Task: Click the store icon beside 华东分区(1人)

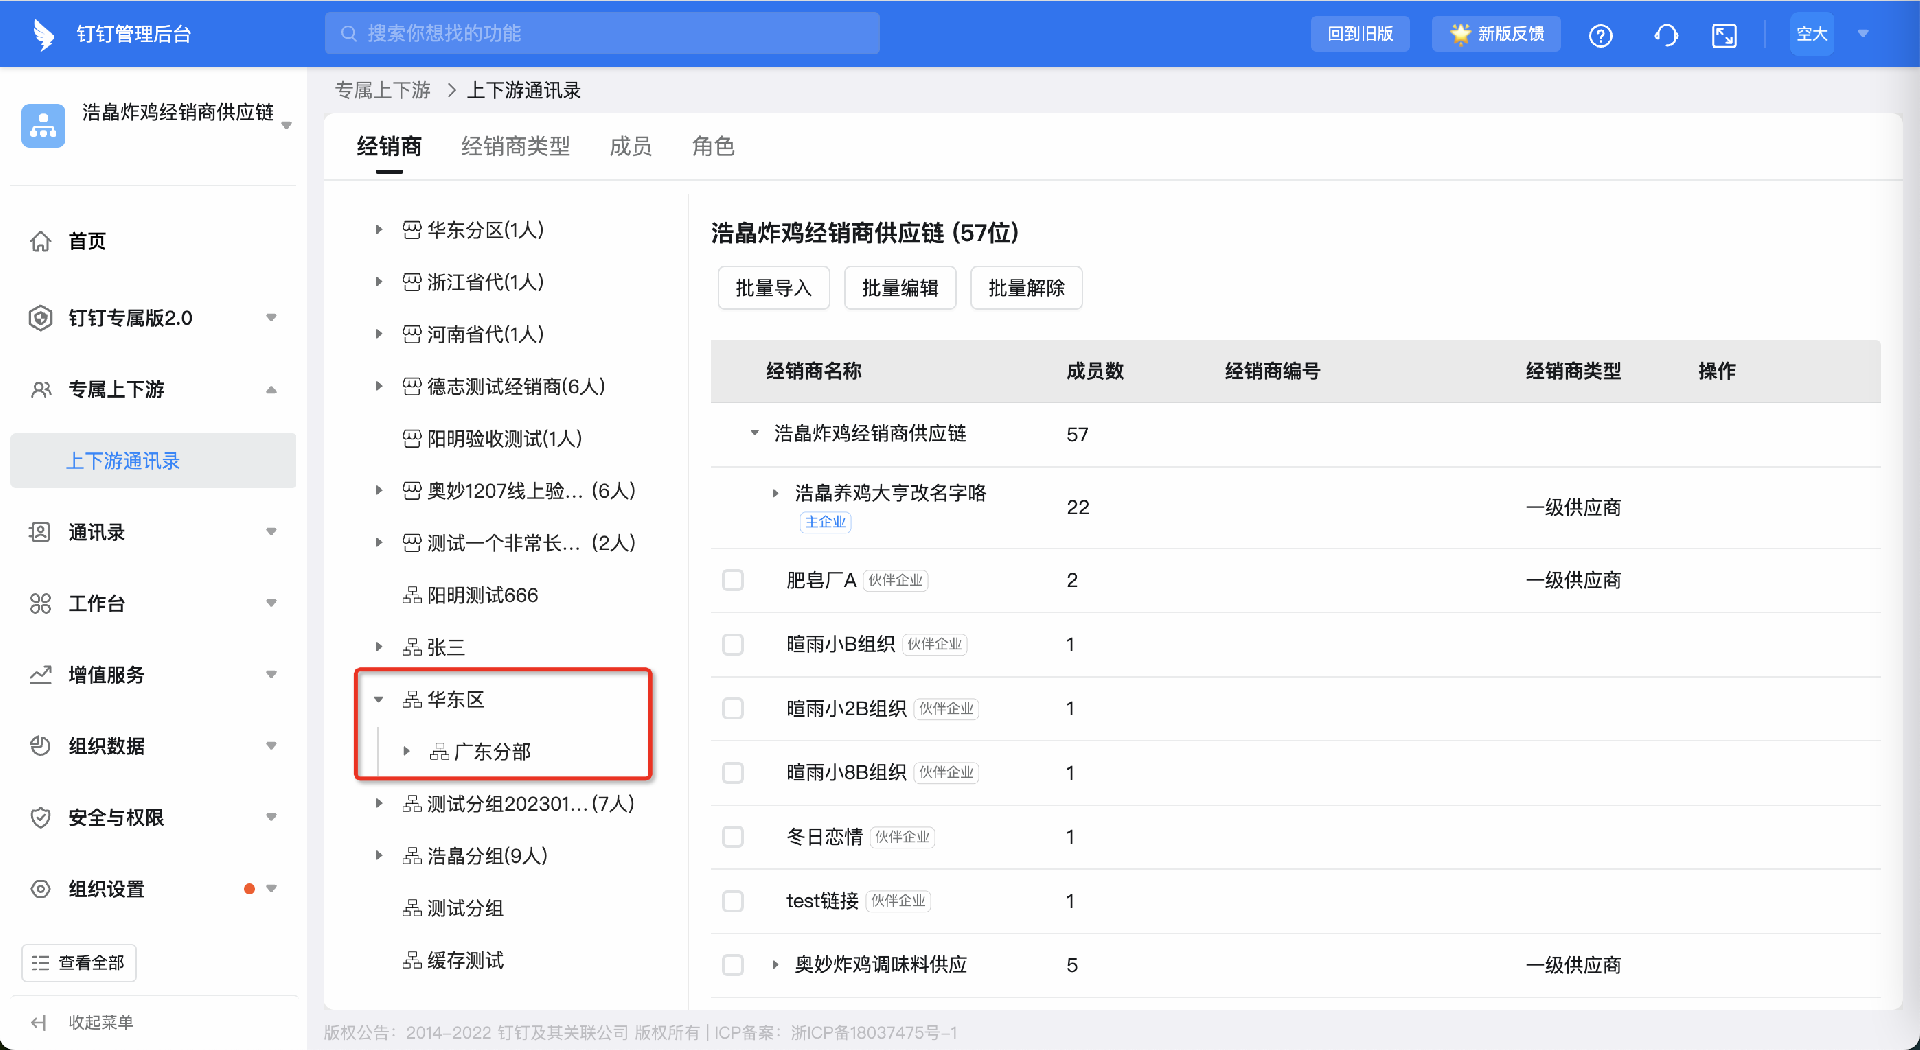Action: click(412, 230)
